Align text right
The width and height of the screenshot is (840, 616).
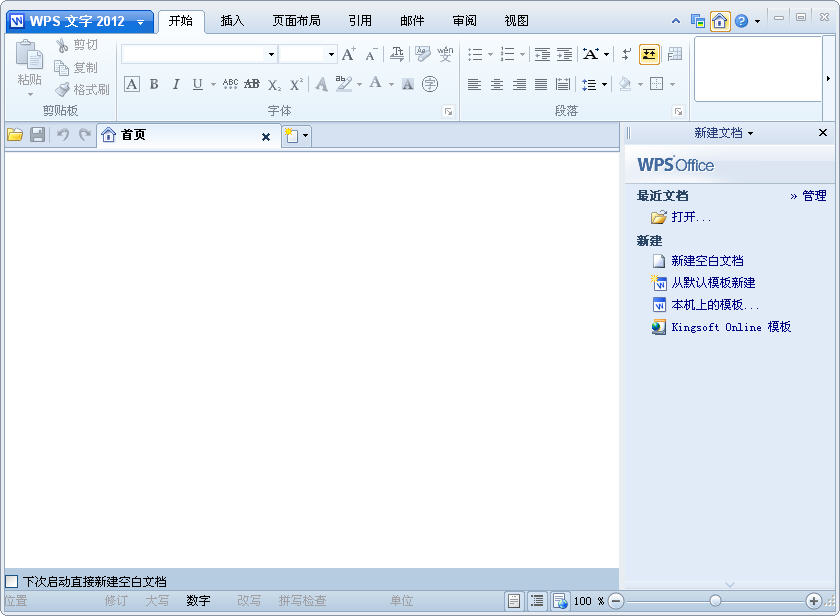pos(519,84)
